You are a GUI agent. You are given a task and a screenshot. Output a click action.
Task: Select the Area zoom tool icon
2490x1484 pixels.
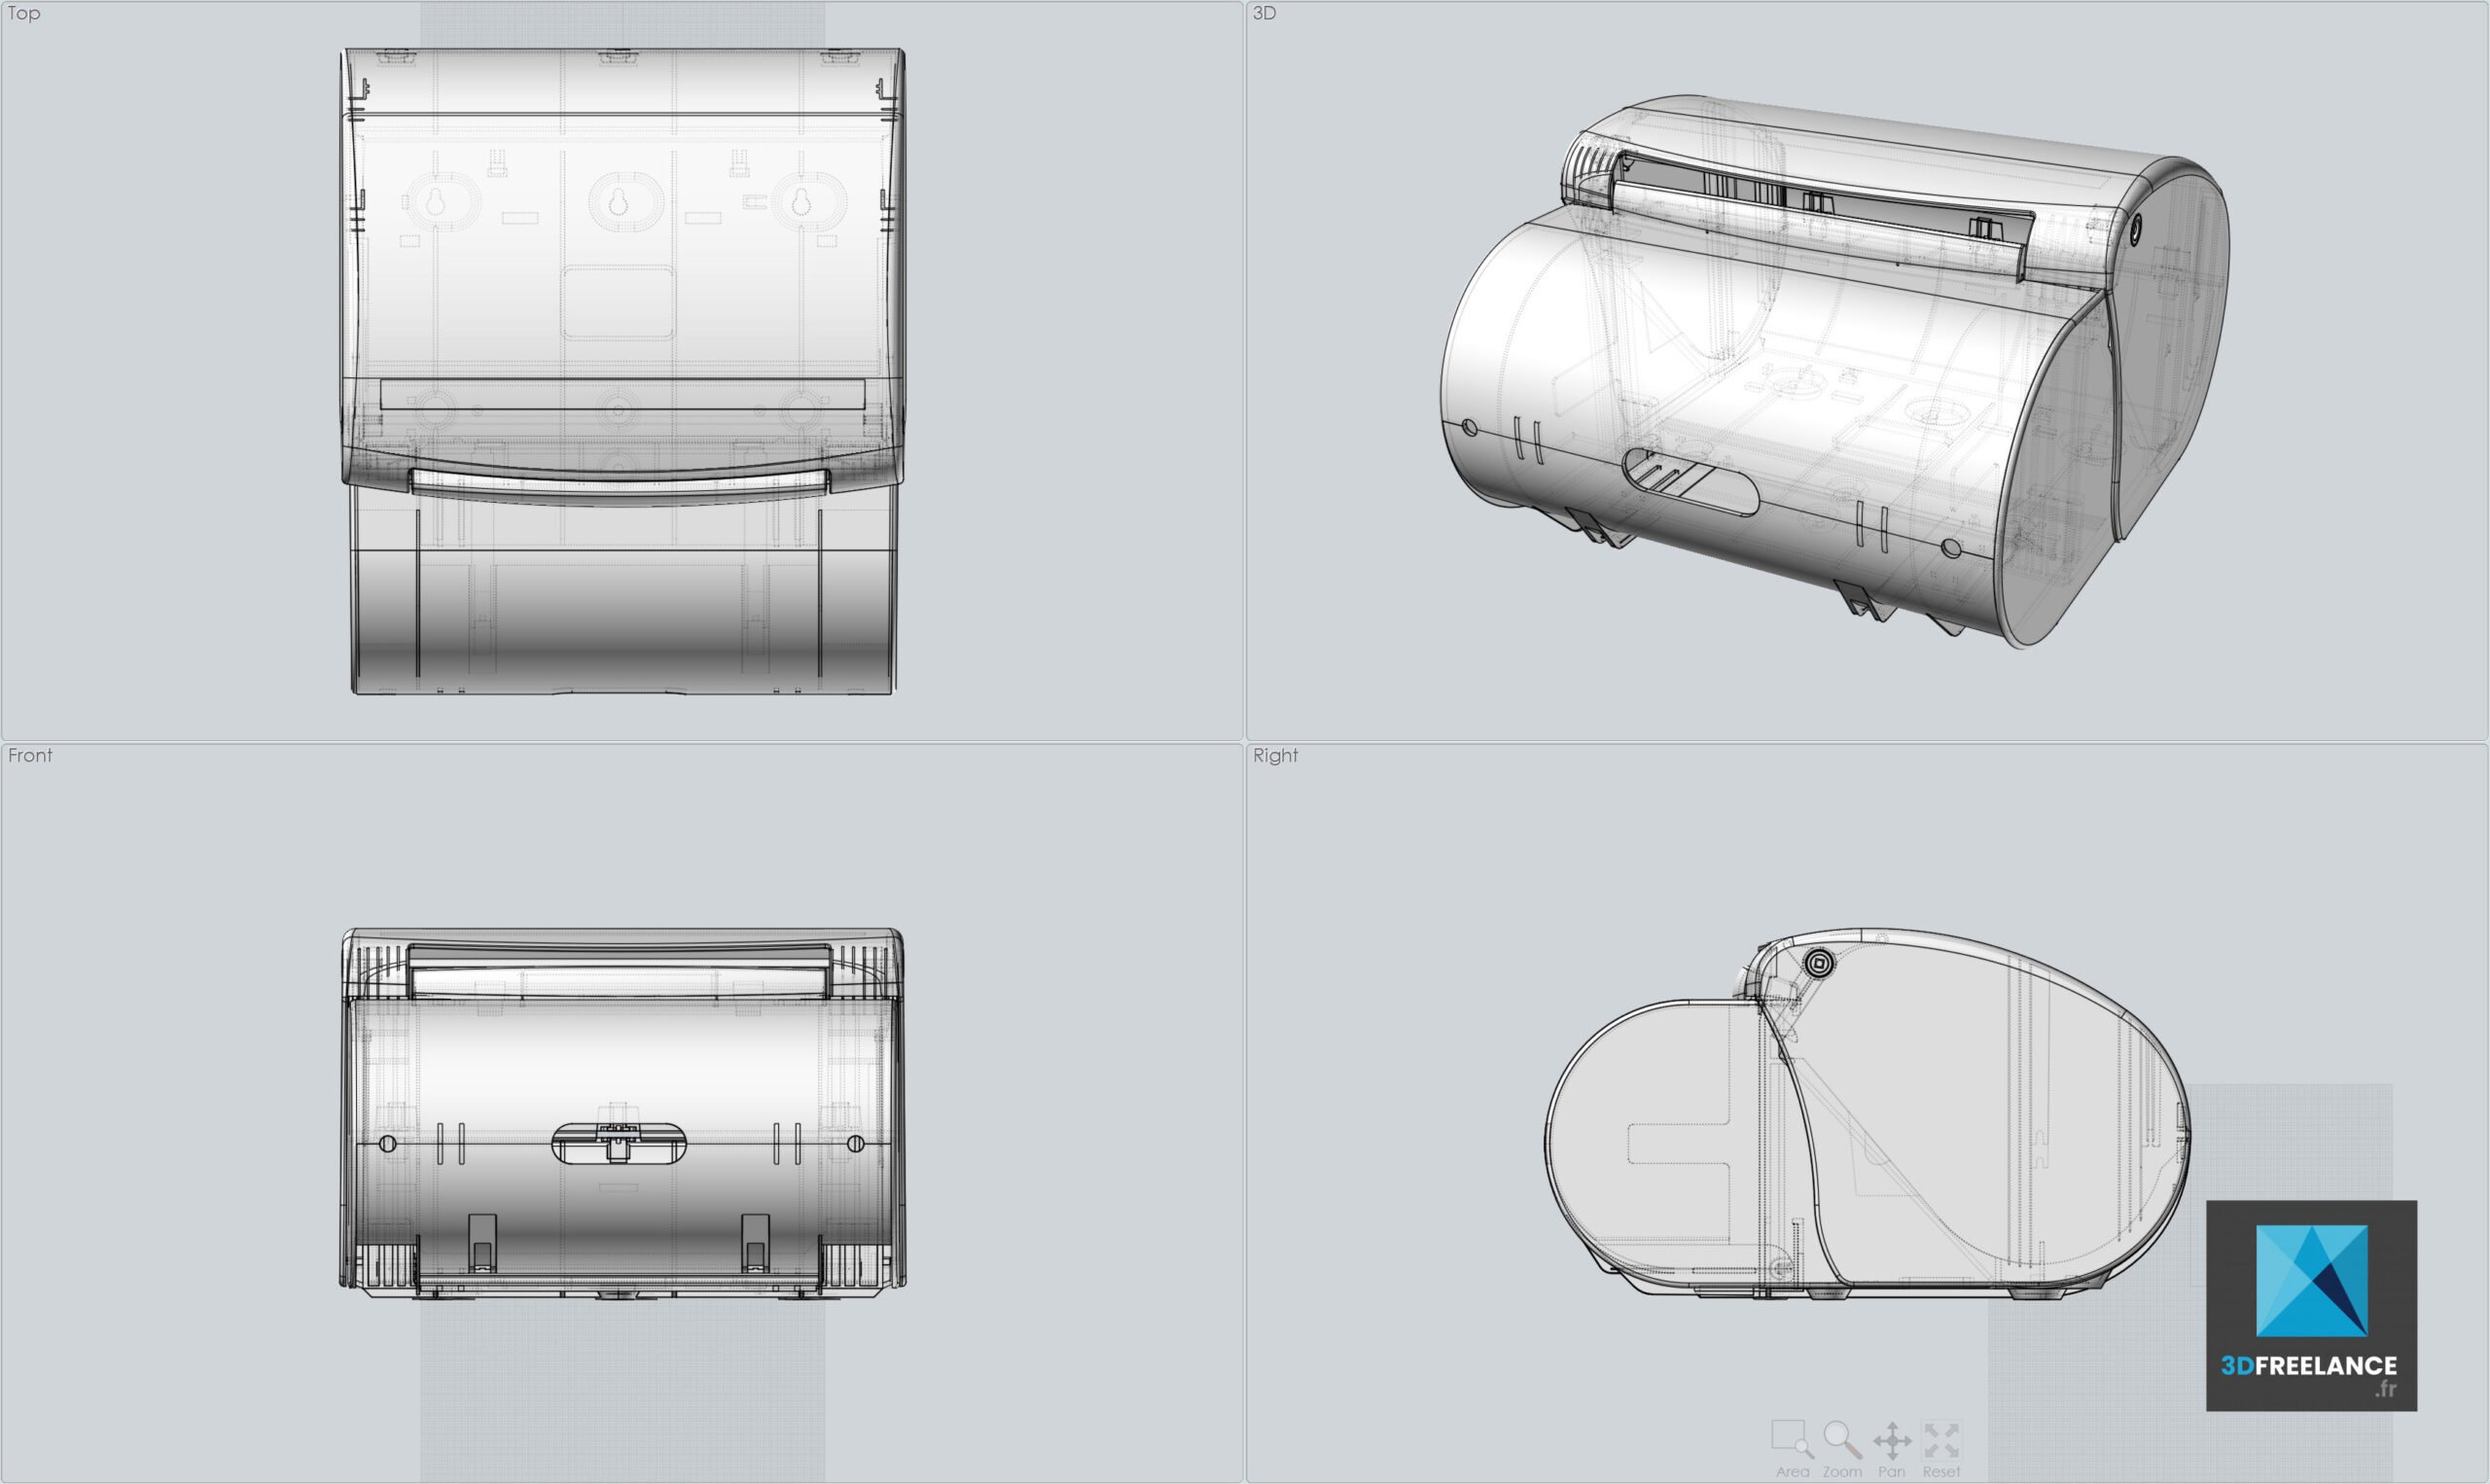point(1791,1440)
